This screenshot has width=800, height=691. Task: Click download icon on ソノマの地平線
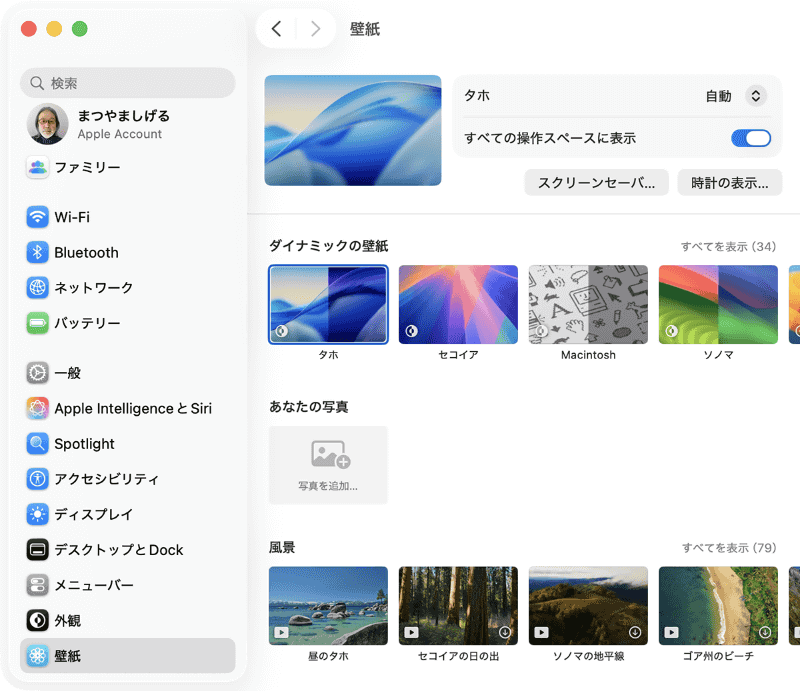(635, 632)
